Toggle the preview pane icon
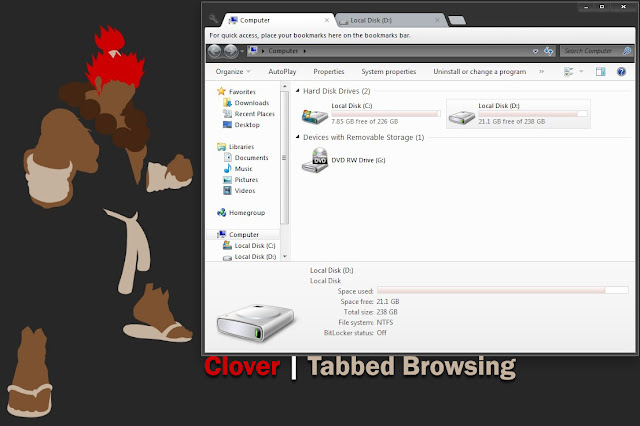This screenshot has width=640, height=426. 600,72
